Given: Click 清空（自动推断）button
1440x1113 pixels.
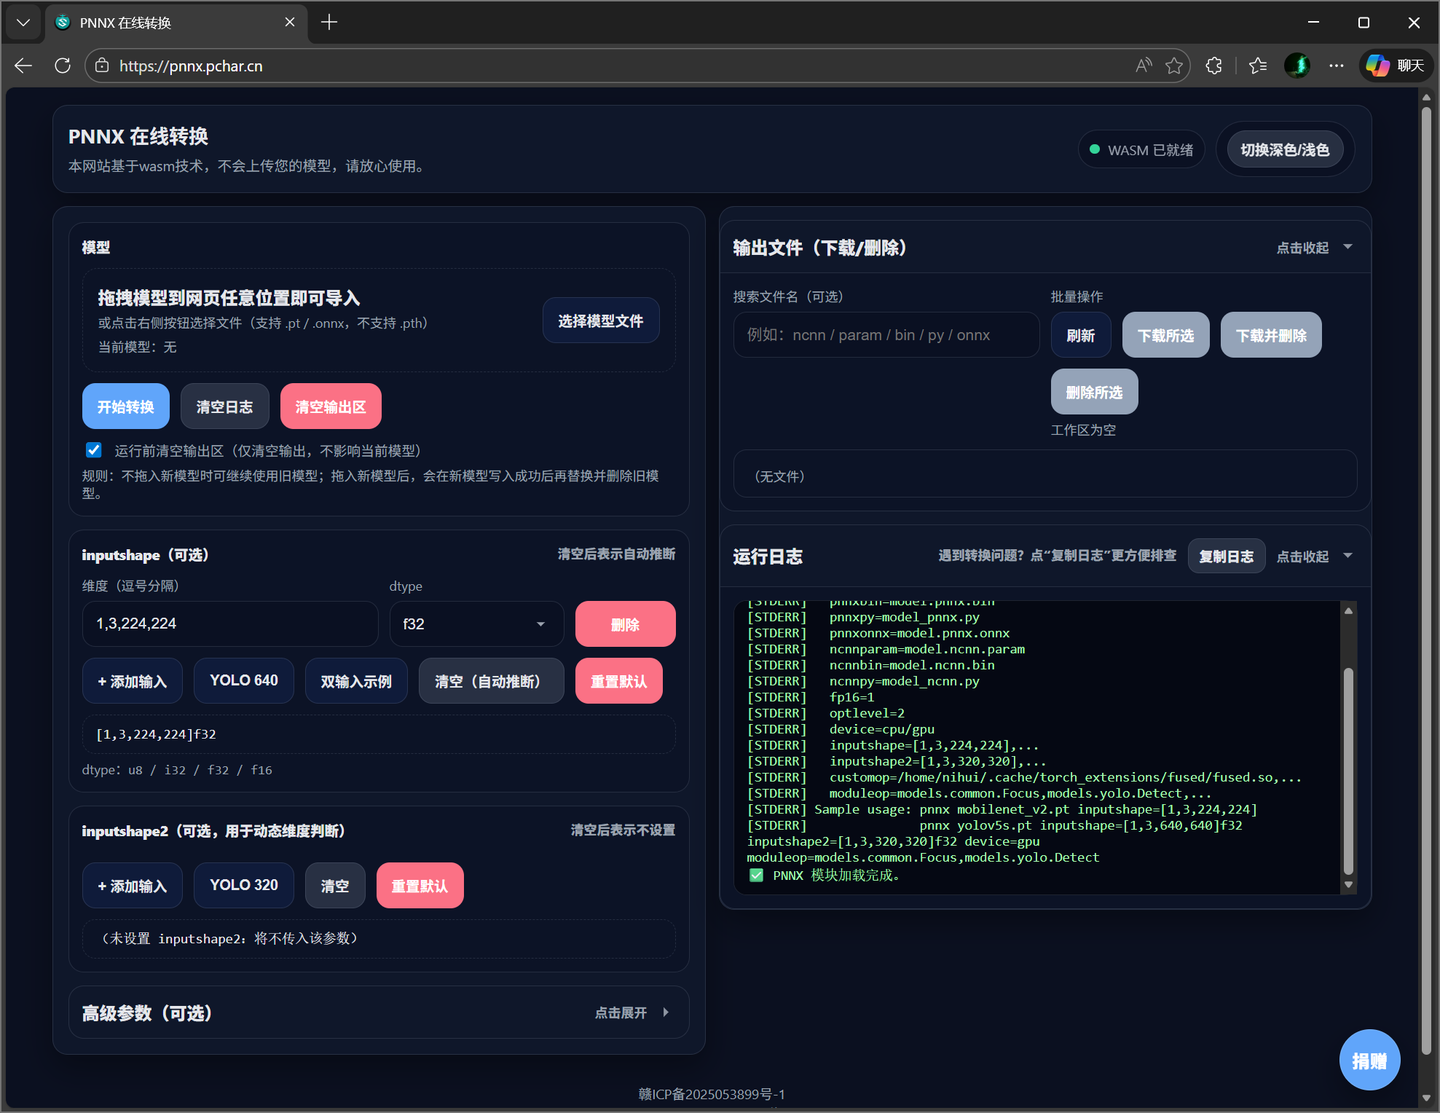Looking at the screenshot, I should (x=491, y=681).
